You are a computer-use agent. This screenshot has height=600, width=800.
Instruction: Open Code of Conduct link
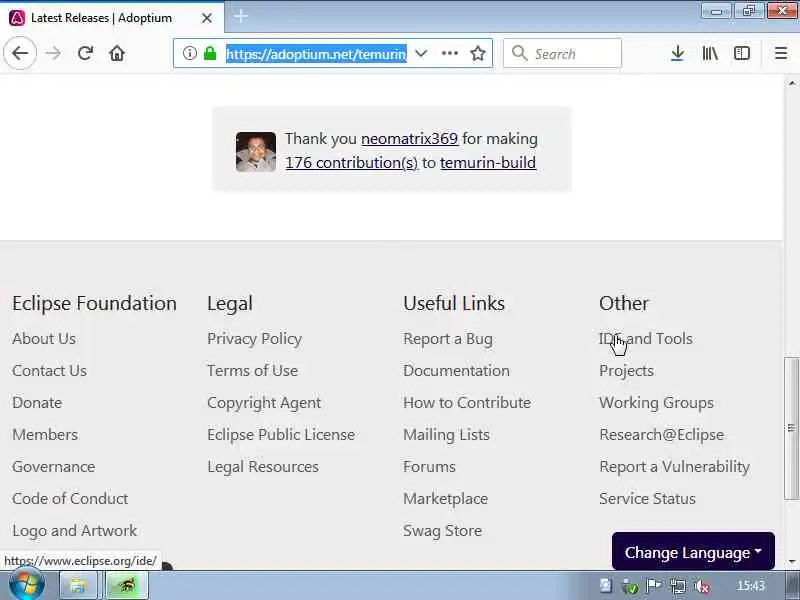coord(70,499)
